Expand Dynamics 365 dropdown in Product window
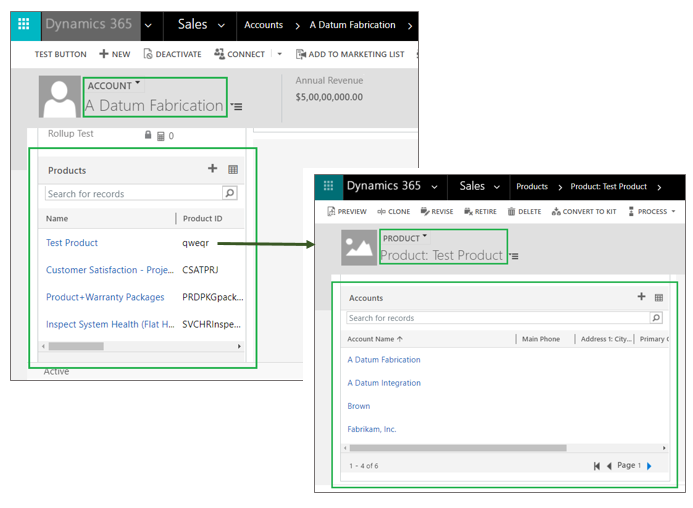693x508 pixels. click(x=434, y=187)
